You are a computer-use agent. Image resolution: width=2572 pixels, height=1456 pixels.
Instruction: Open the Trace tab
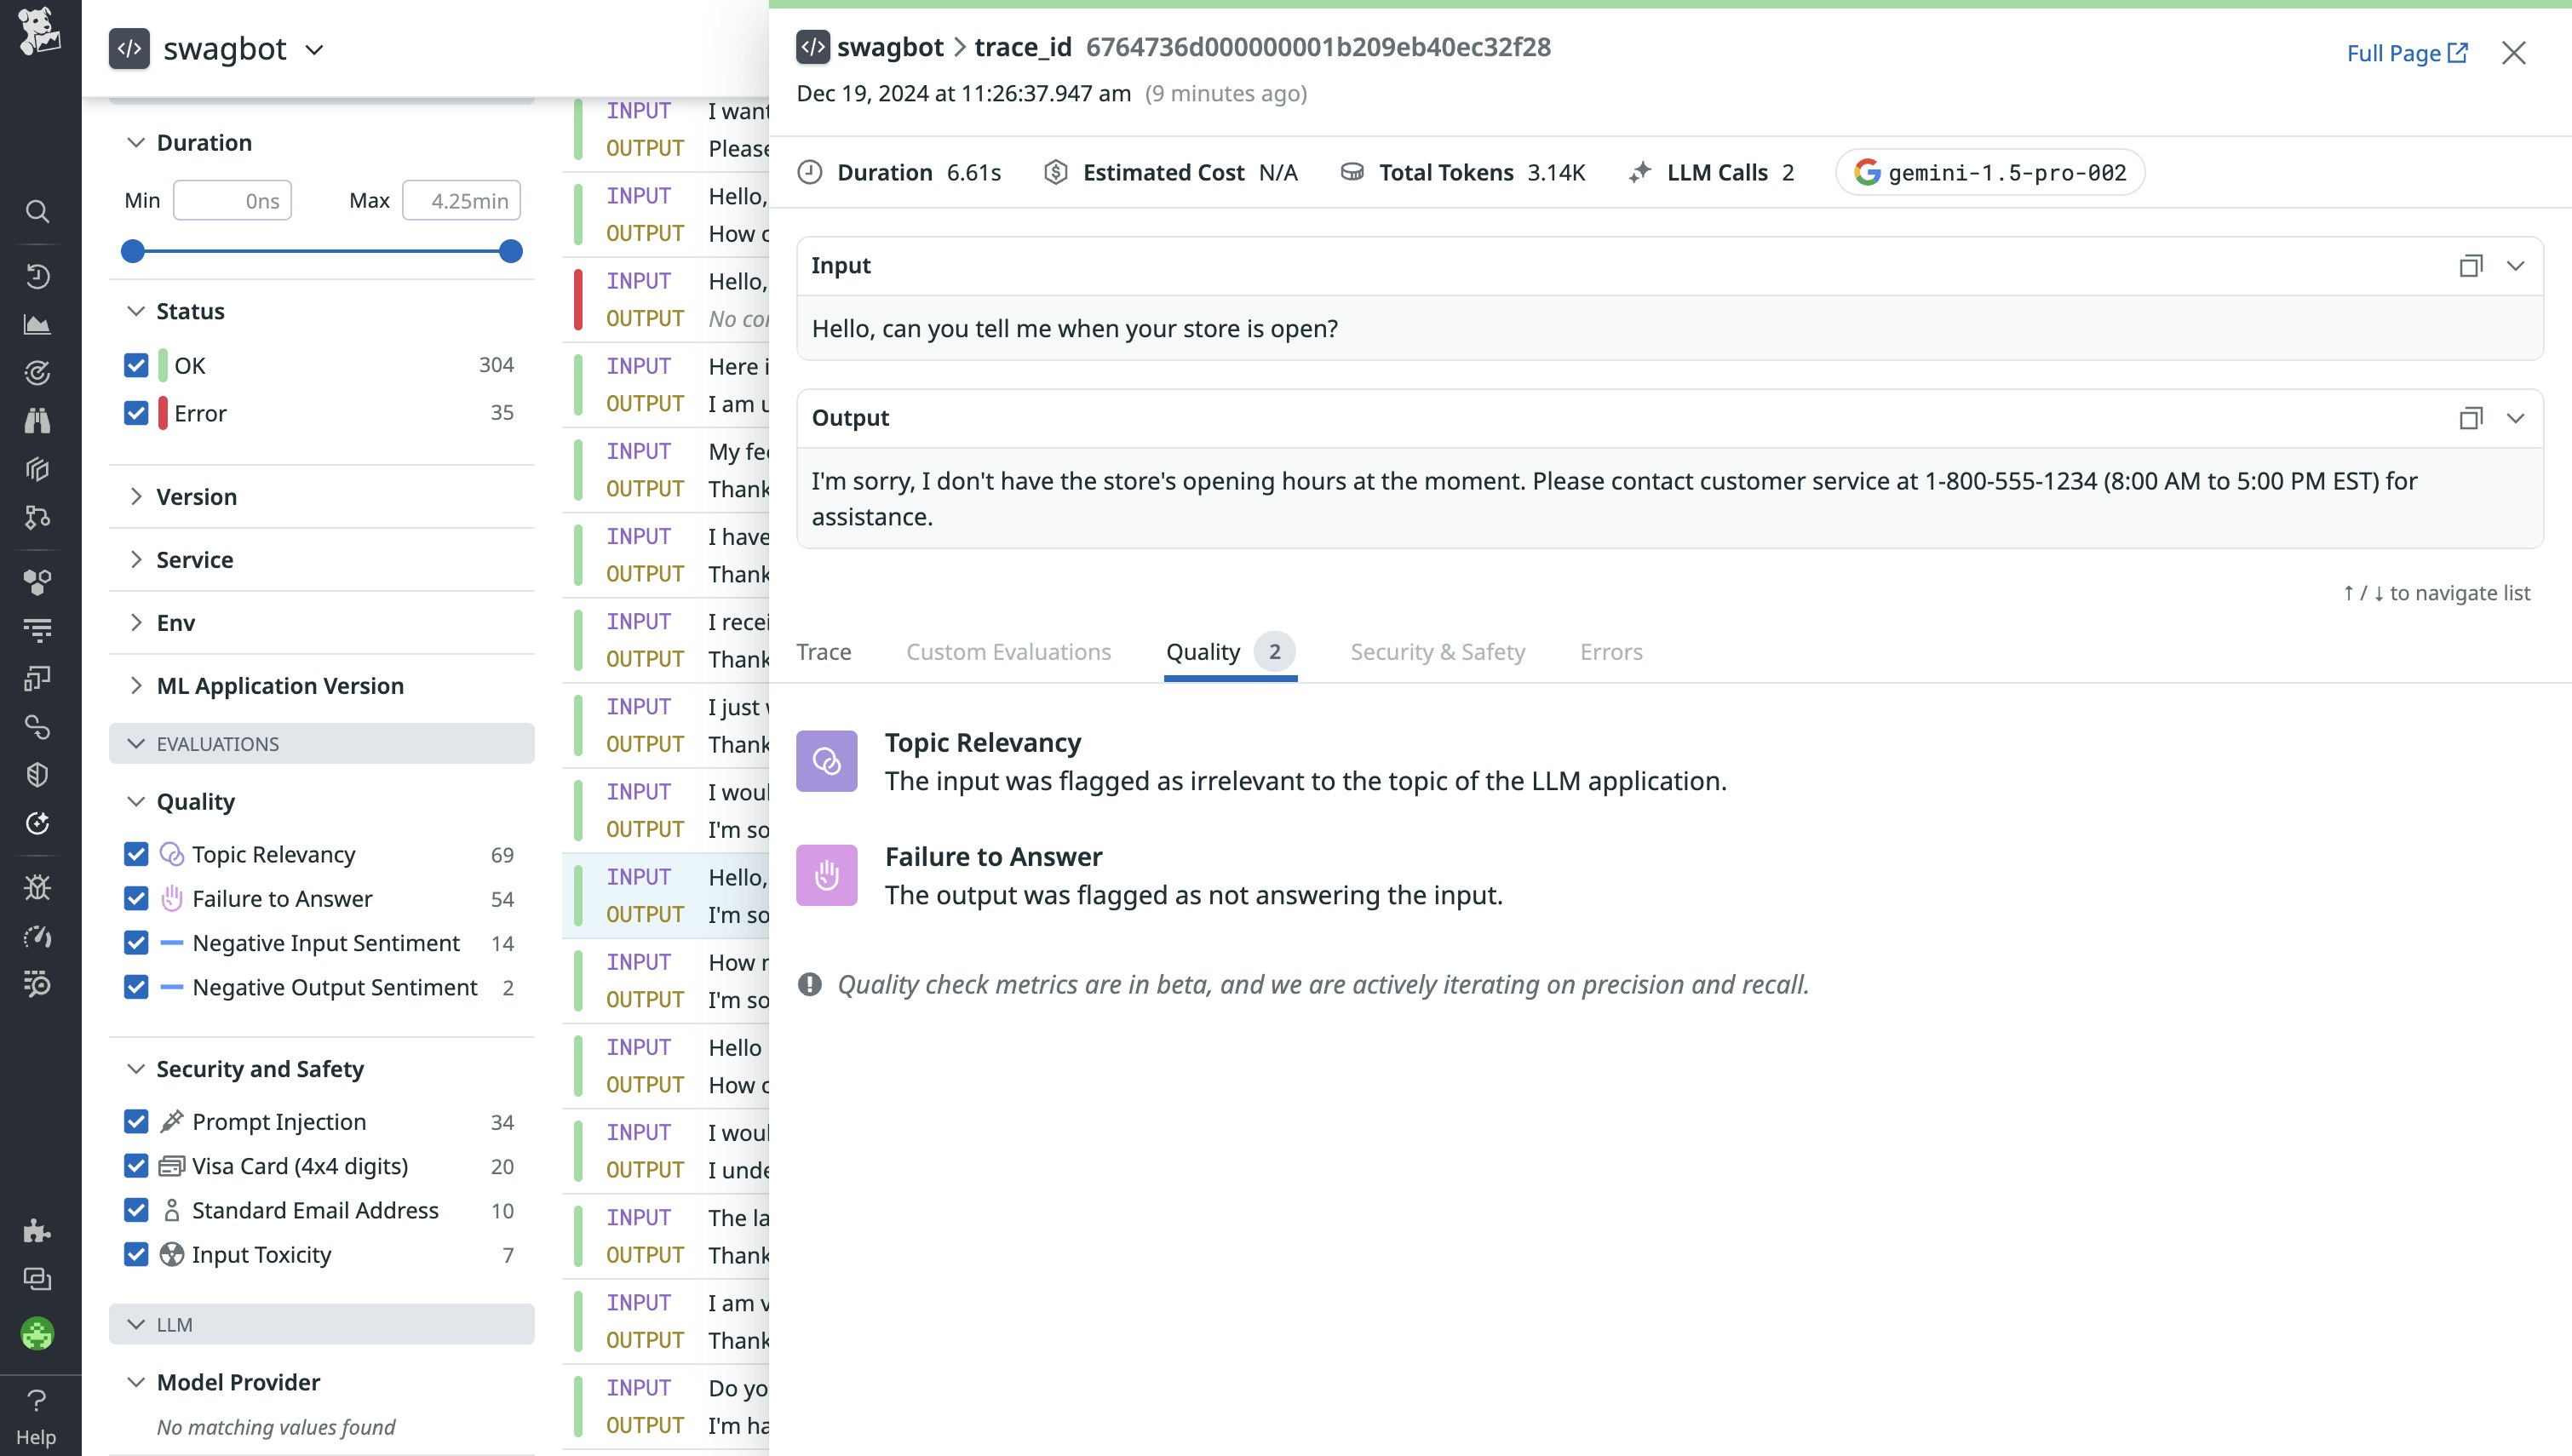(823, 652)
